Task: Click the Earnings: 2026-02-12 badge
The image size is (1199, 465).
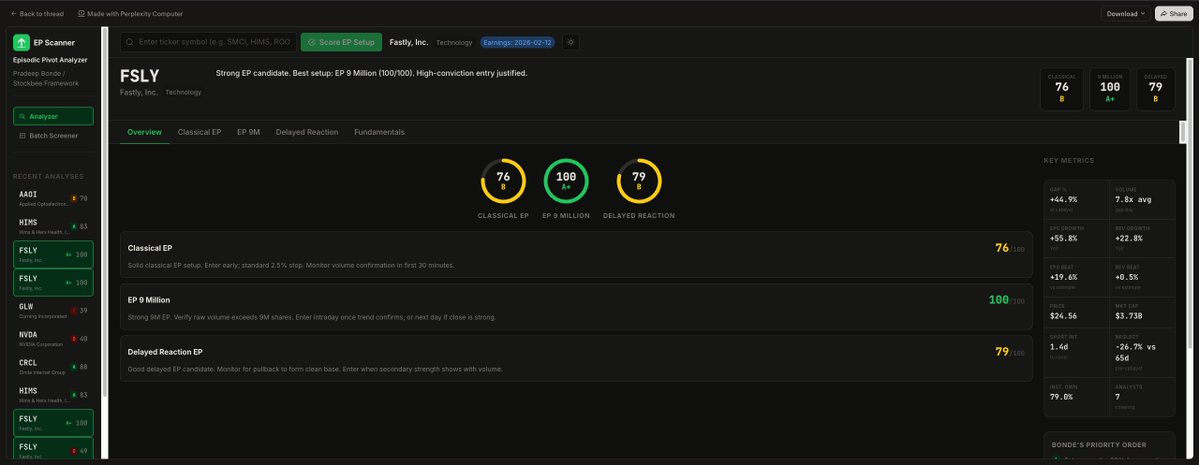Action: point(517,42)
